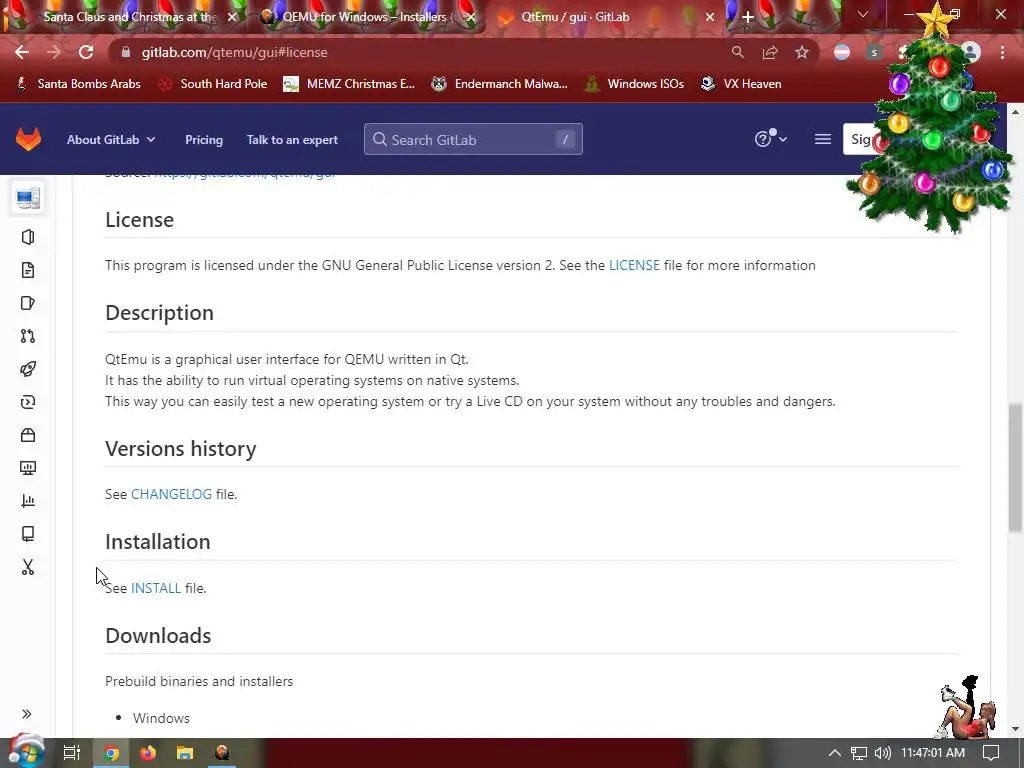This screenshot has width=1024, height=768.
Task: Switch to QEMU for Windows Installers tab
Action: (x=366, y=17)
